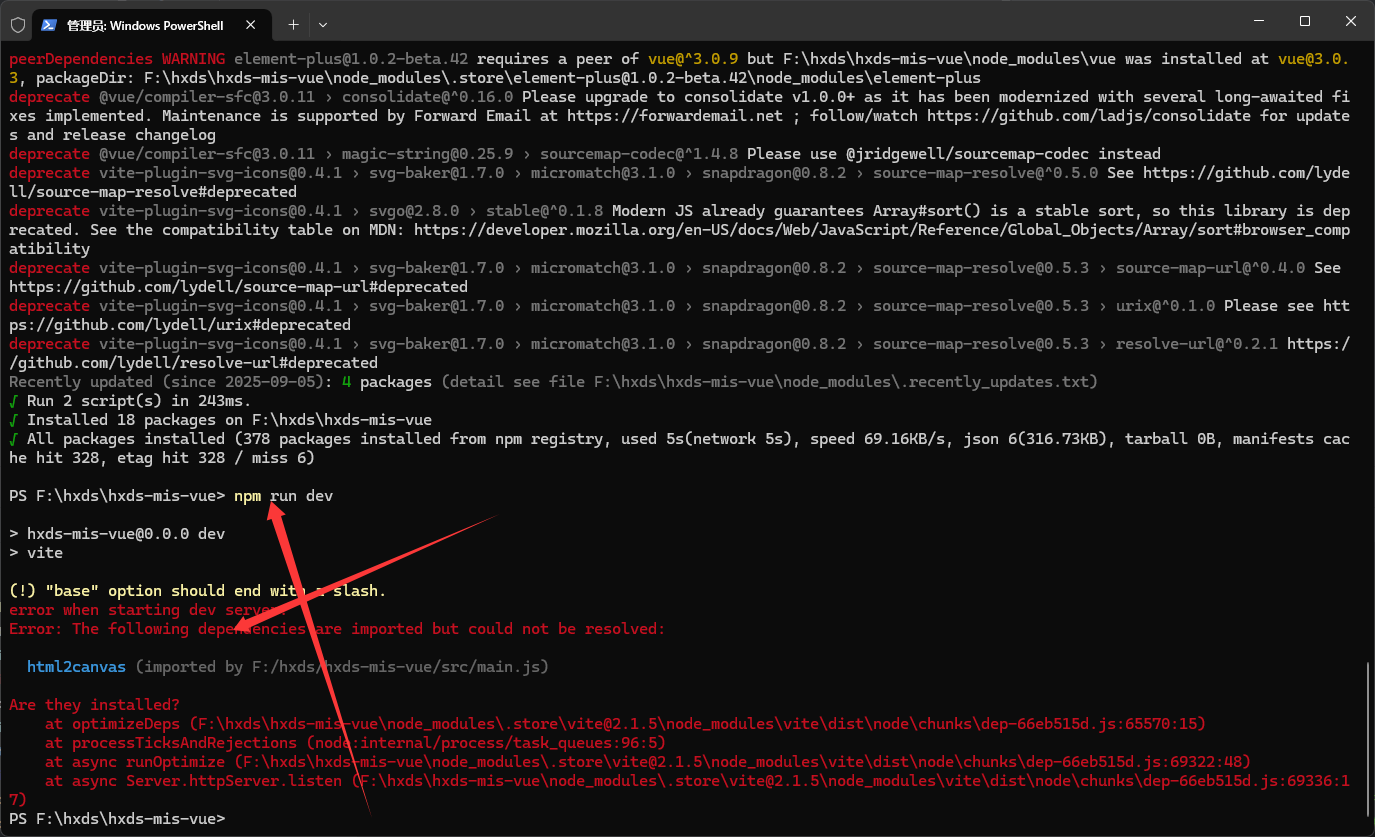Image resolution: width=1375 pixels, height=837 pixels.
Task: Maximize the terminal window
Action: tap(1305, 21)
